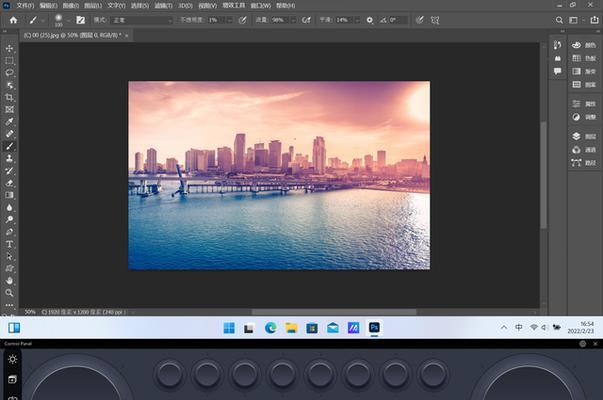Open the 编辑(E) menu
Image resolution: width=603 pixels, height=400 pixels.
[x=48, y=5]
